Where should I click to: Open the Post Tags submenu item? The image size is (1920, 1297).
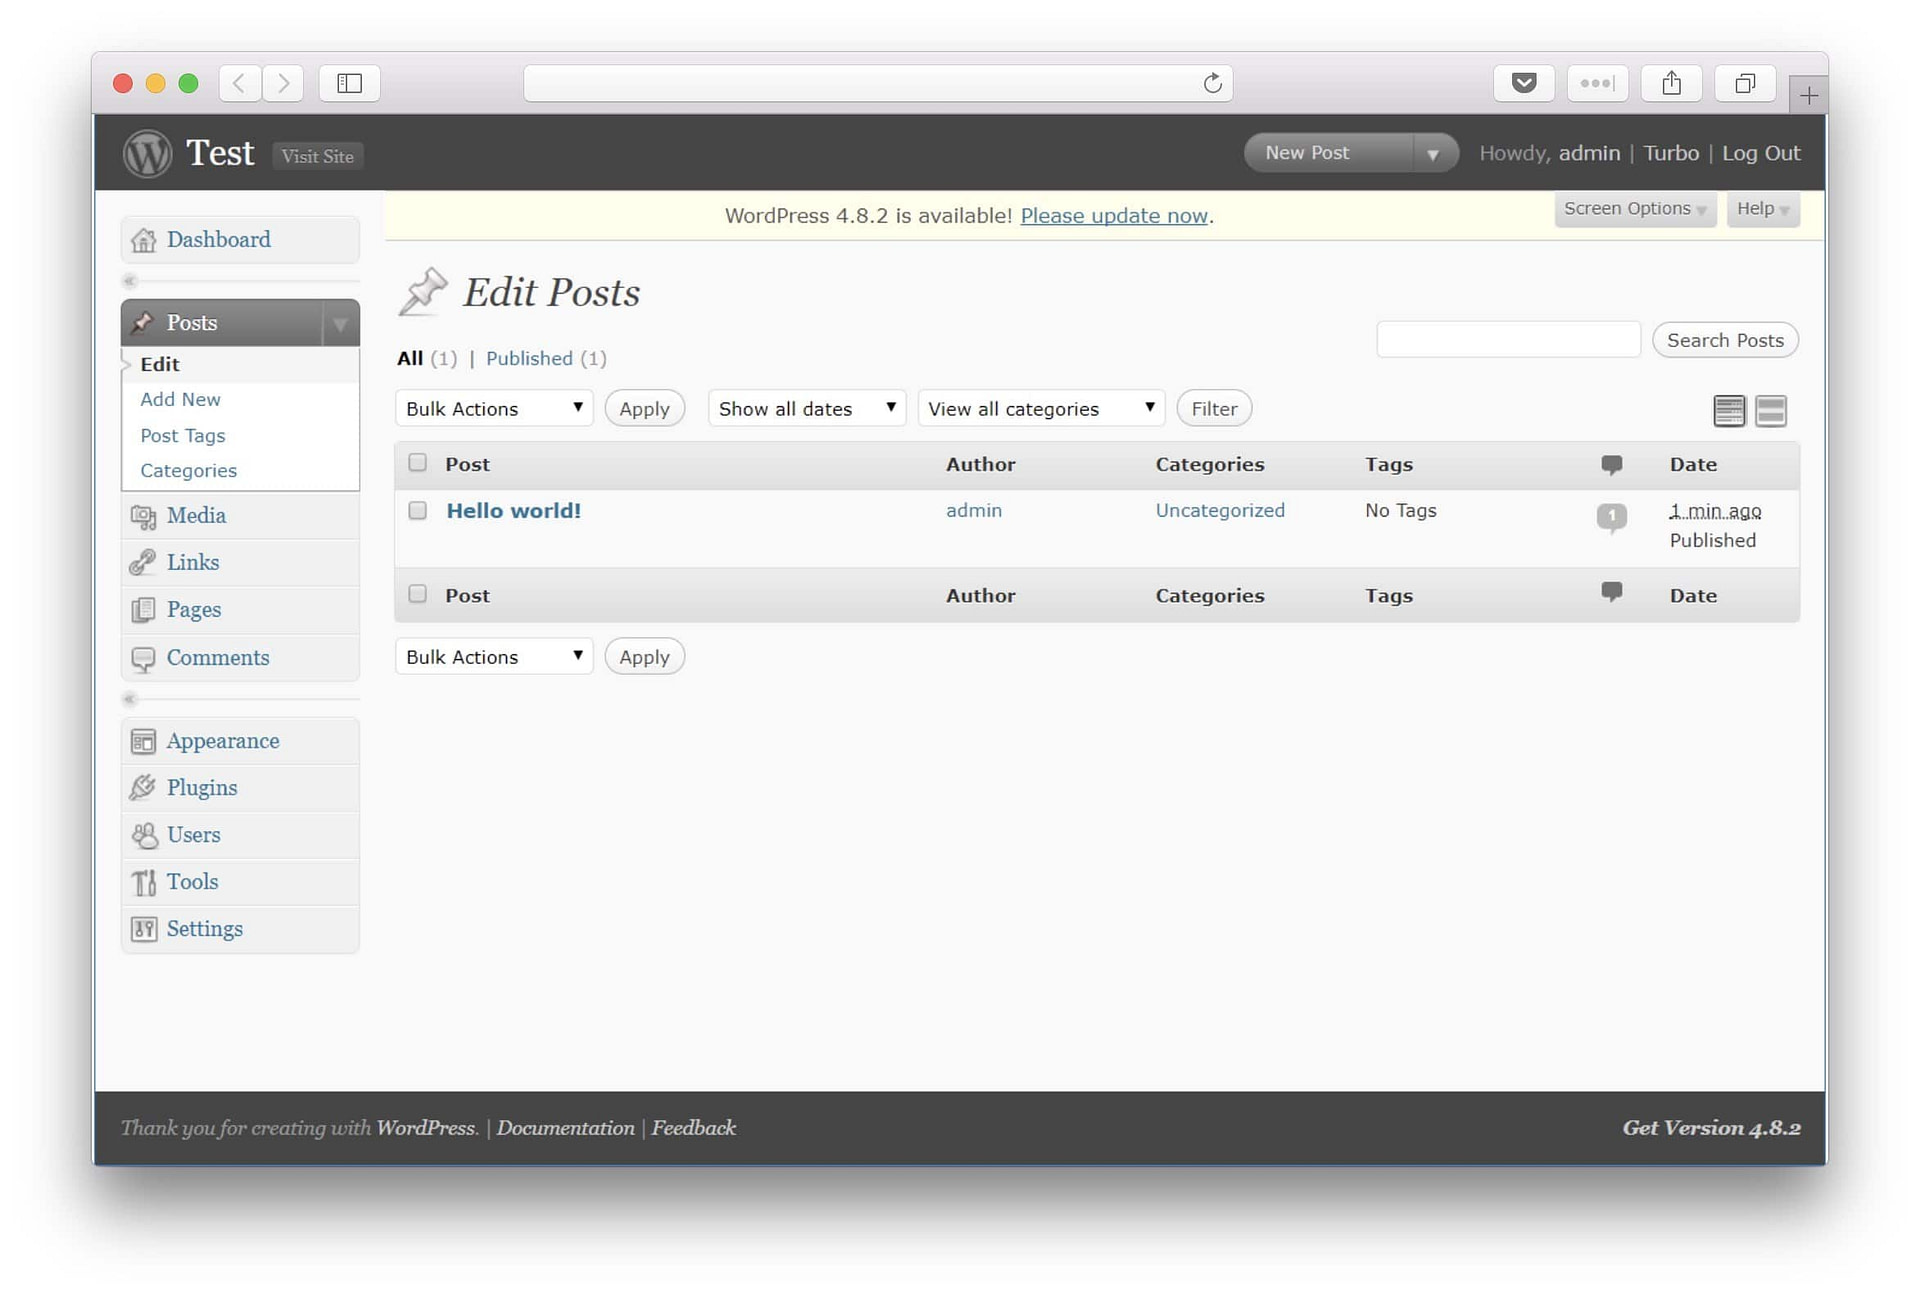(183, 435)
